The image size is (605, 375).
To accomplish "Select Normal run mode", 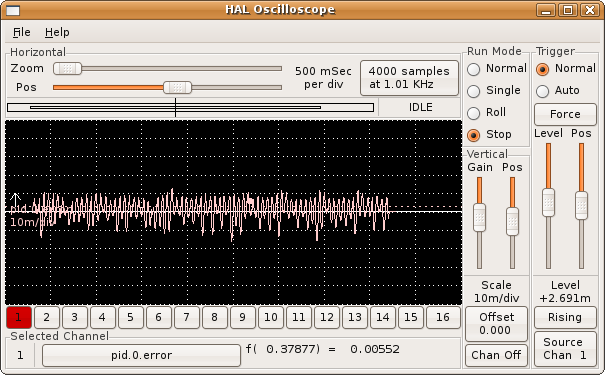I will point(497,69).
